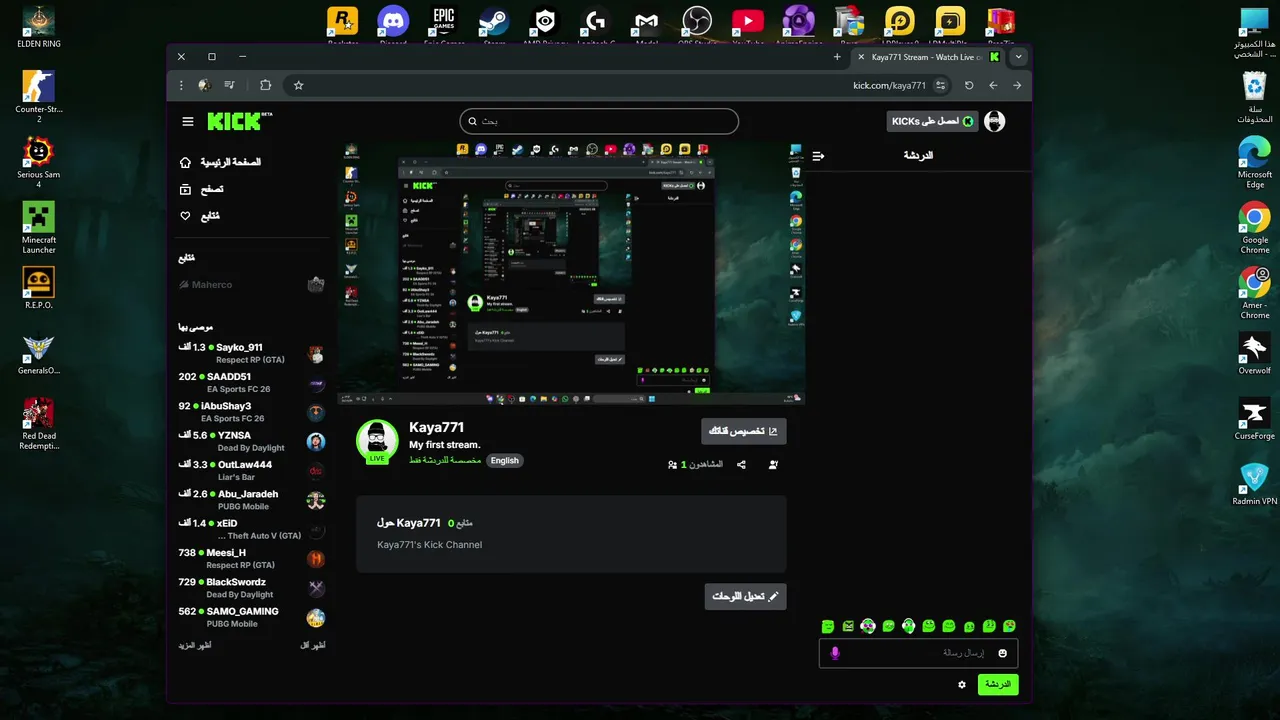Open the browser profile avatar button
This screenshot has height=720, width=1280.
coord(204,86)
